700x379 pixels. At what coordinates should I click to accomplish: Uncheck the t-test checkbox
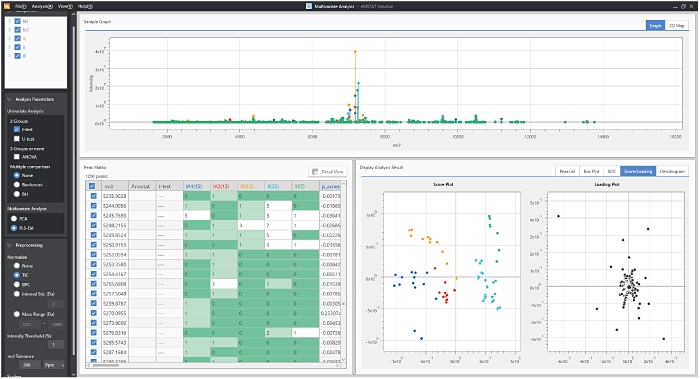coord(17,129)
